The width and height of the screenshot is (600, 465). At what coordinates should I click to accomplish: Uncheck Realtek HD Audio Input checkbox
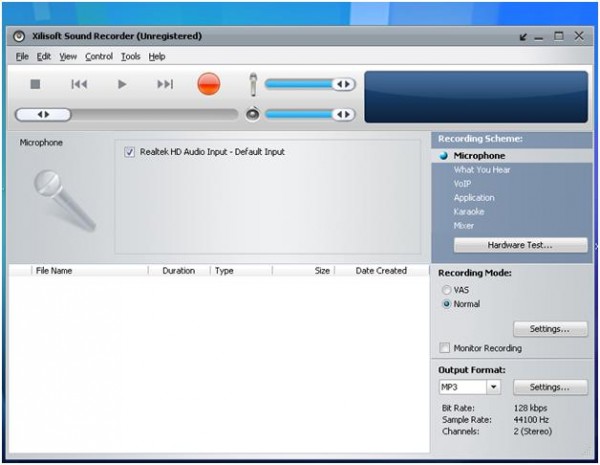point(129,152)
